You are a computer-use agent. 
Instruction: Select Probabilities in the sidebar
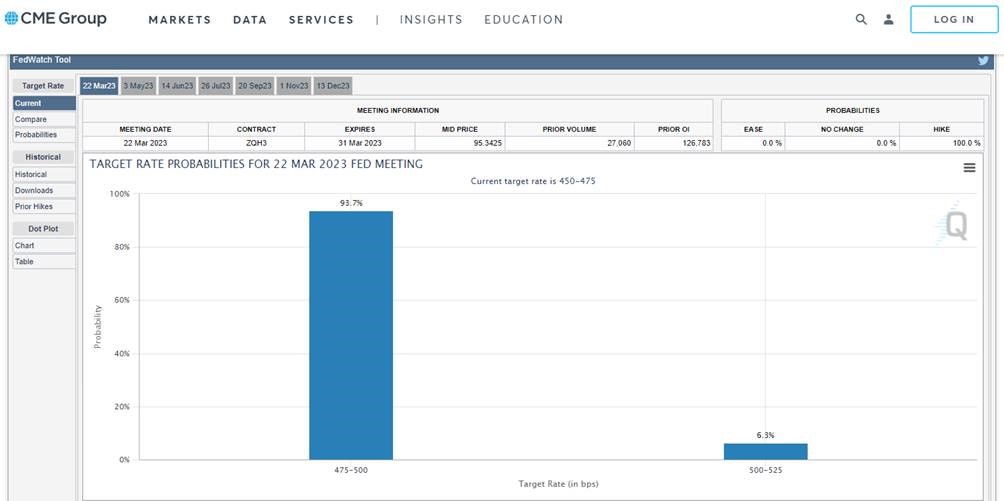point(36,135)
